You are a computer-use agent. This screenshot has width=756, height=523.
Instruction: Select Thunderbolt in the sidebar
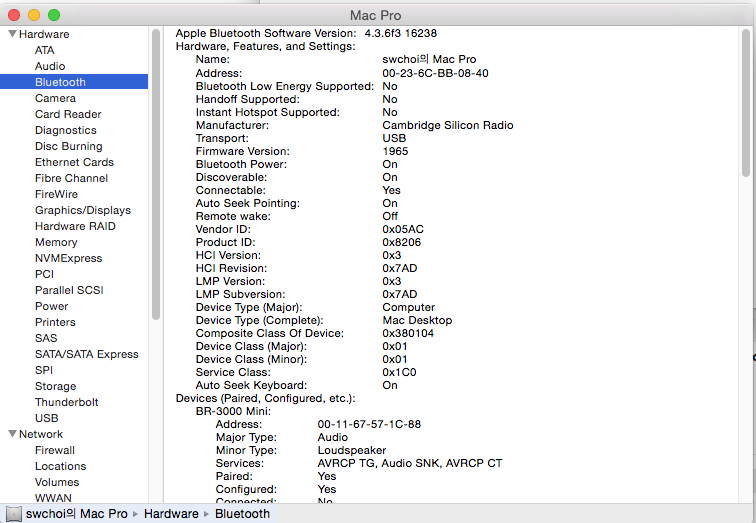click(67, 402)
